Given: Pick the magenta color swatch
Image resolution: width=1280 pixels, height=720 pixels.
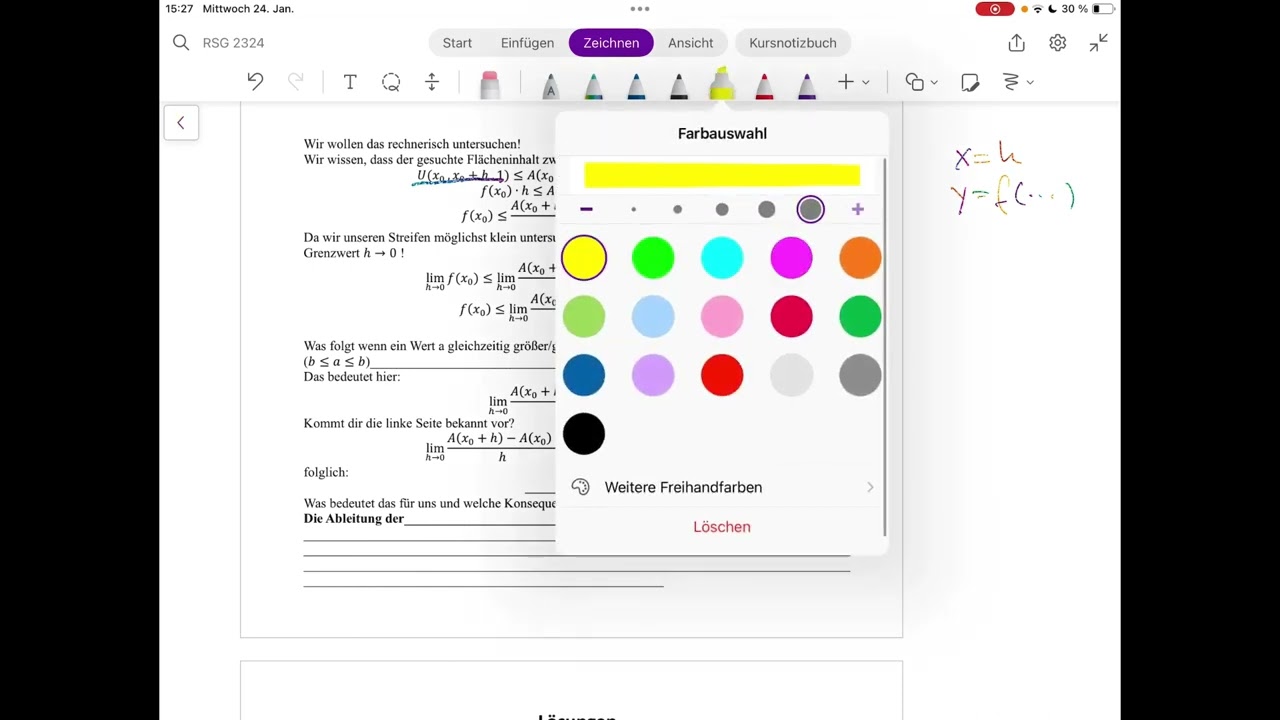Looking at the screenshot, I should pos(791,258).
